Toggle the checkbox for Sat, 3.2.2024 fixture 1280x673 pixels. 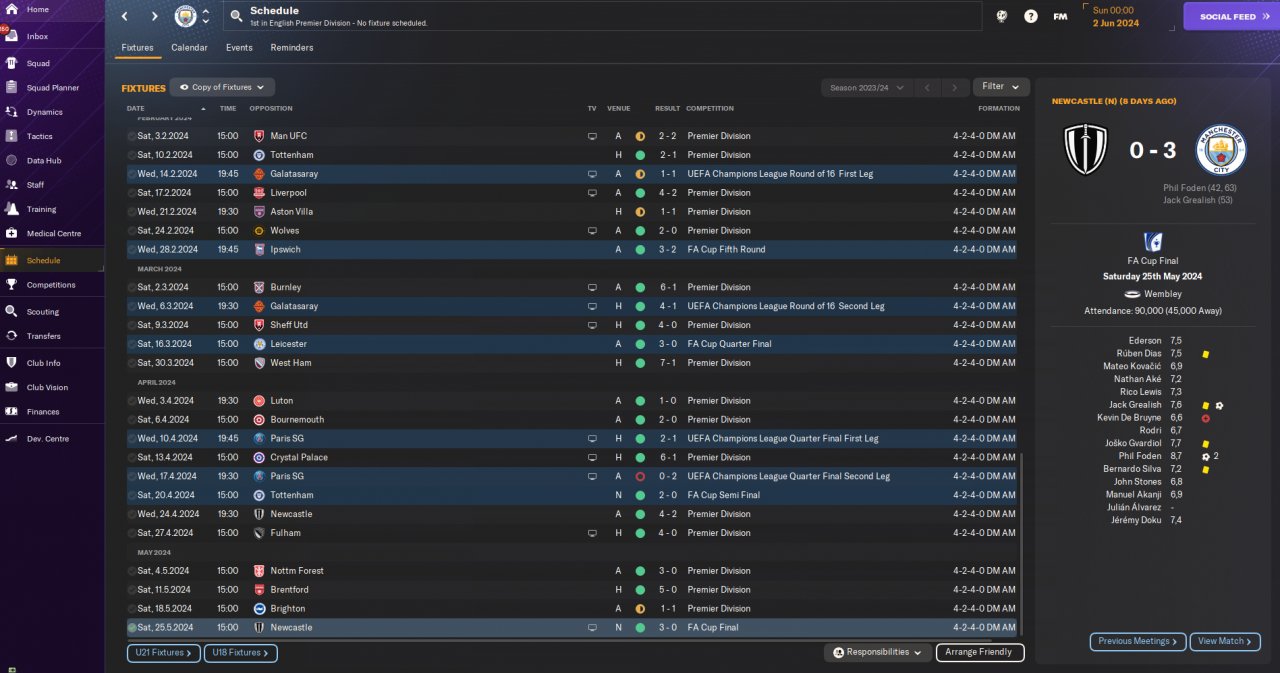[x=132, y=136]
